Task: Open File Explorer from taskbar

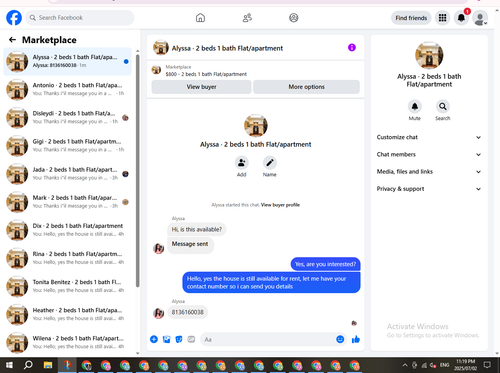Action: tap(48, 365)
